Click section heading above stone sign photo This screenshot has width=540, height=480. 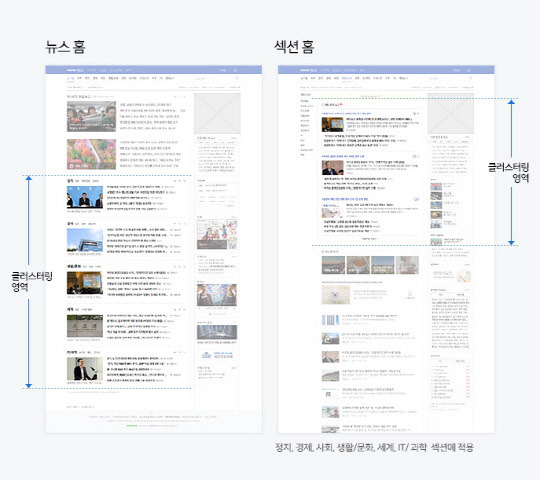(x=70, y=309)
